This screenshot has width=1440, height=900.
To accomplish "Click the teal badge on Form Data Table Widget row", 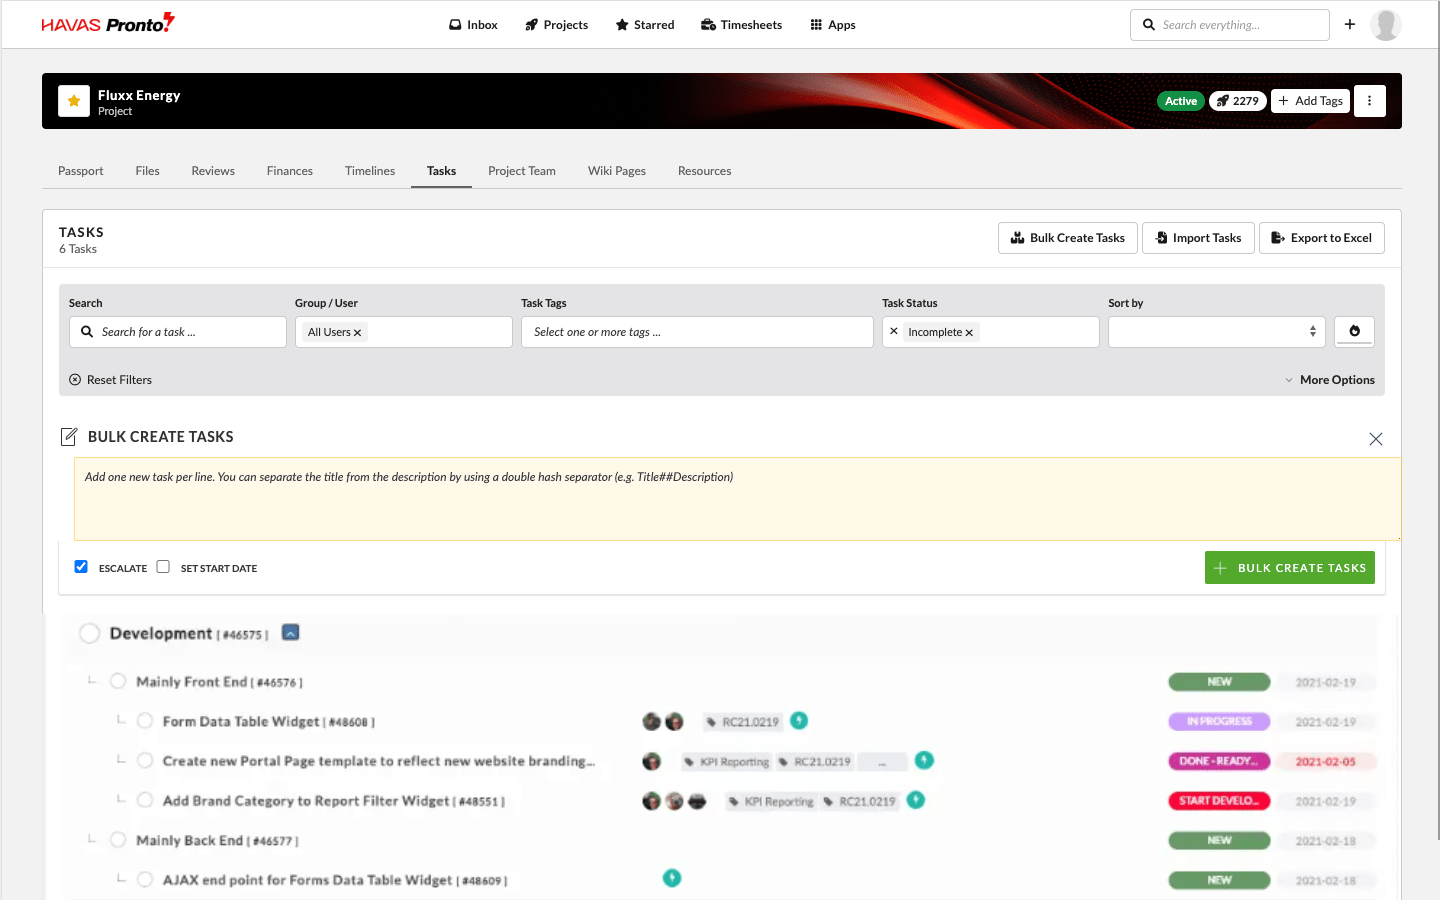I will pos(799,720).
